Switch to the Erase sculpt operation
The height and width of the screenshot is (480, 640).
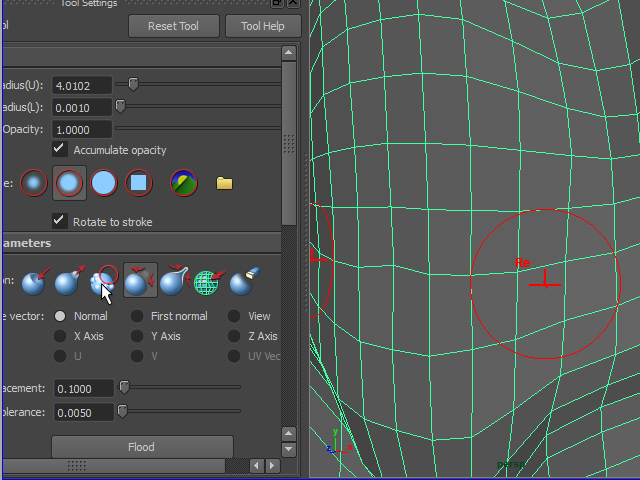coord(242,283)
